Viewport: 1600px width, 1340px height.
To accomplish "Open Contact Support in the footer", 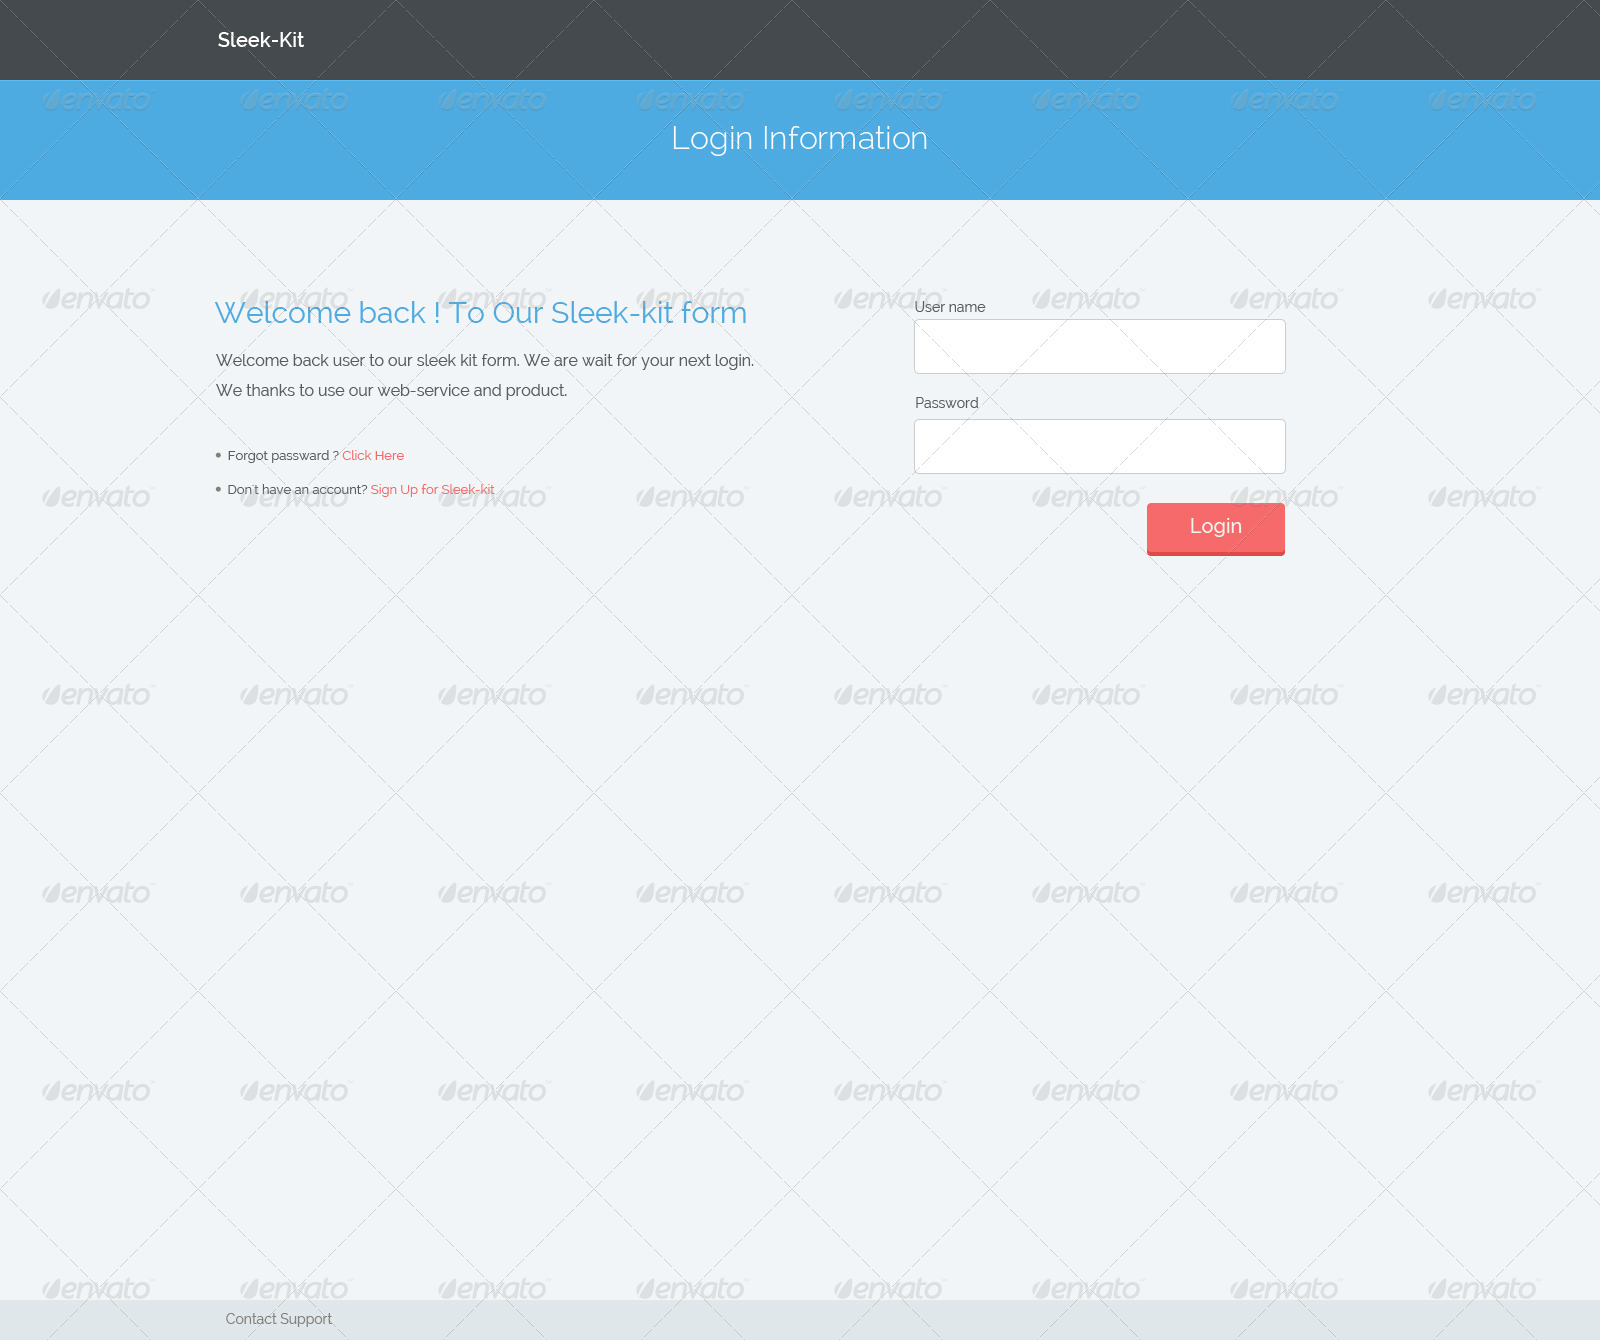I will 278,1318.
